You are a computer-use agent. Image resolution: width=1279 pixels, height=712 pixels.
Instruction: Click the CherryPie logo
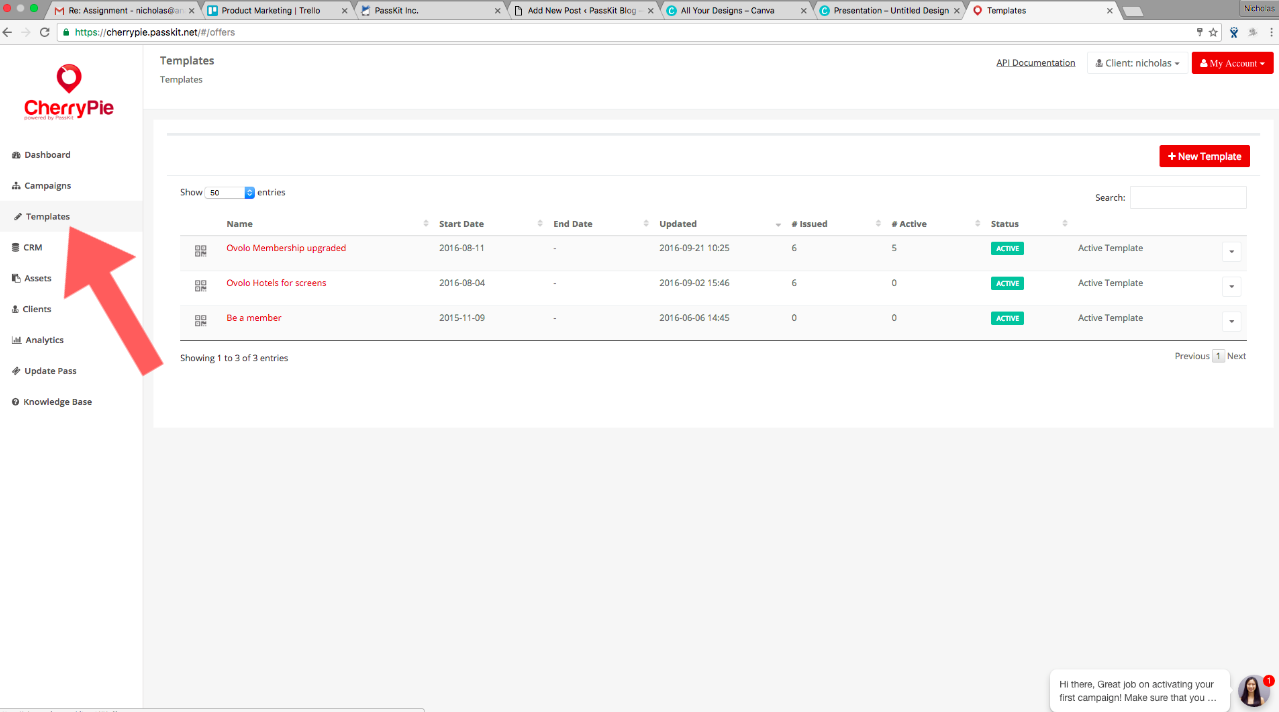[69, 92]
